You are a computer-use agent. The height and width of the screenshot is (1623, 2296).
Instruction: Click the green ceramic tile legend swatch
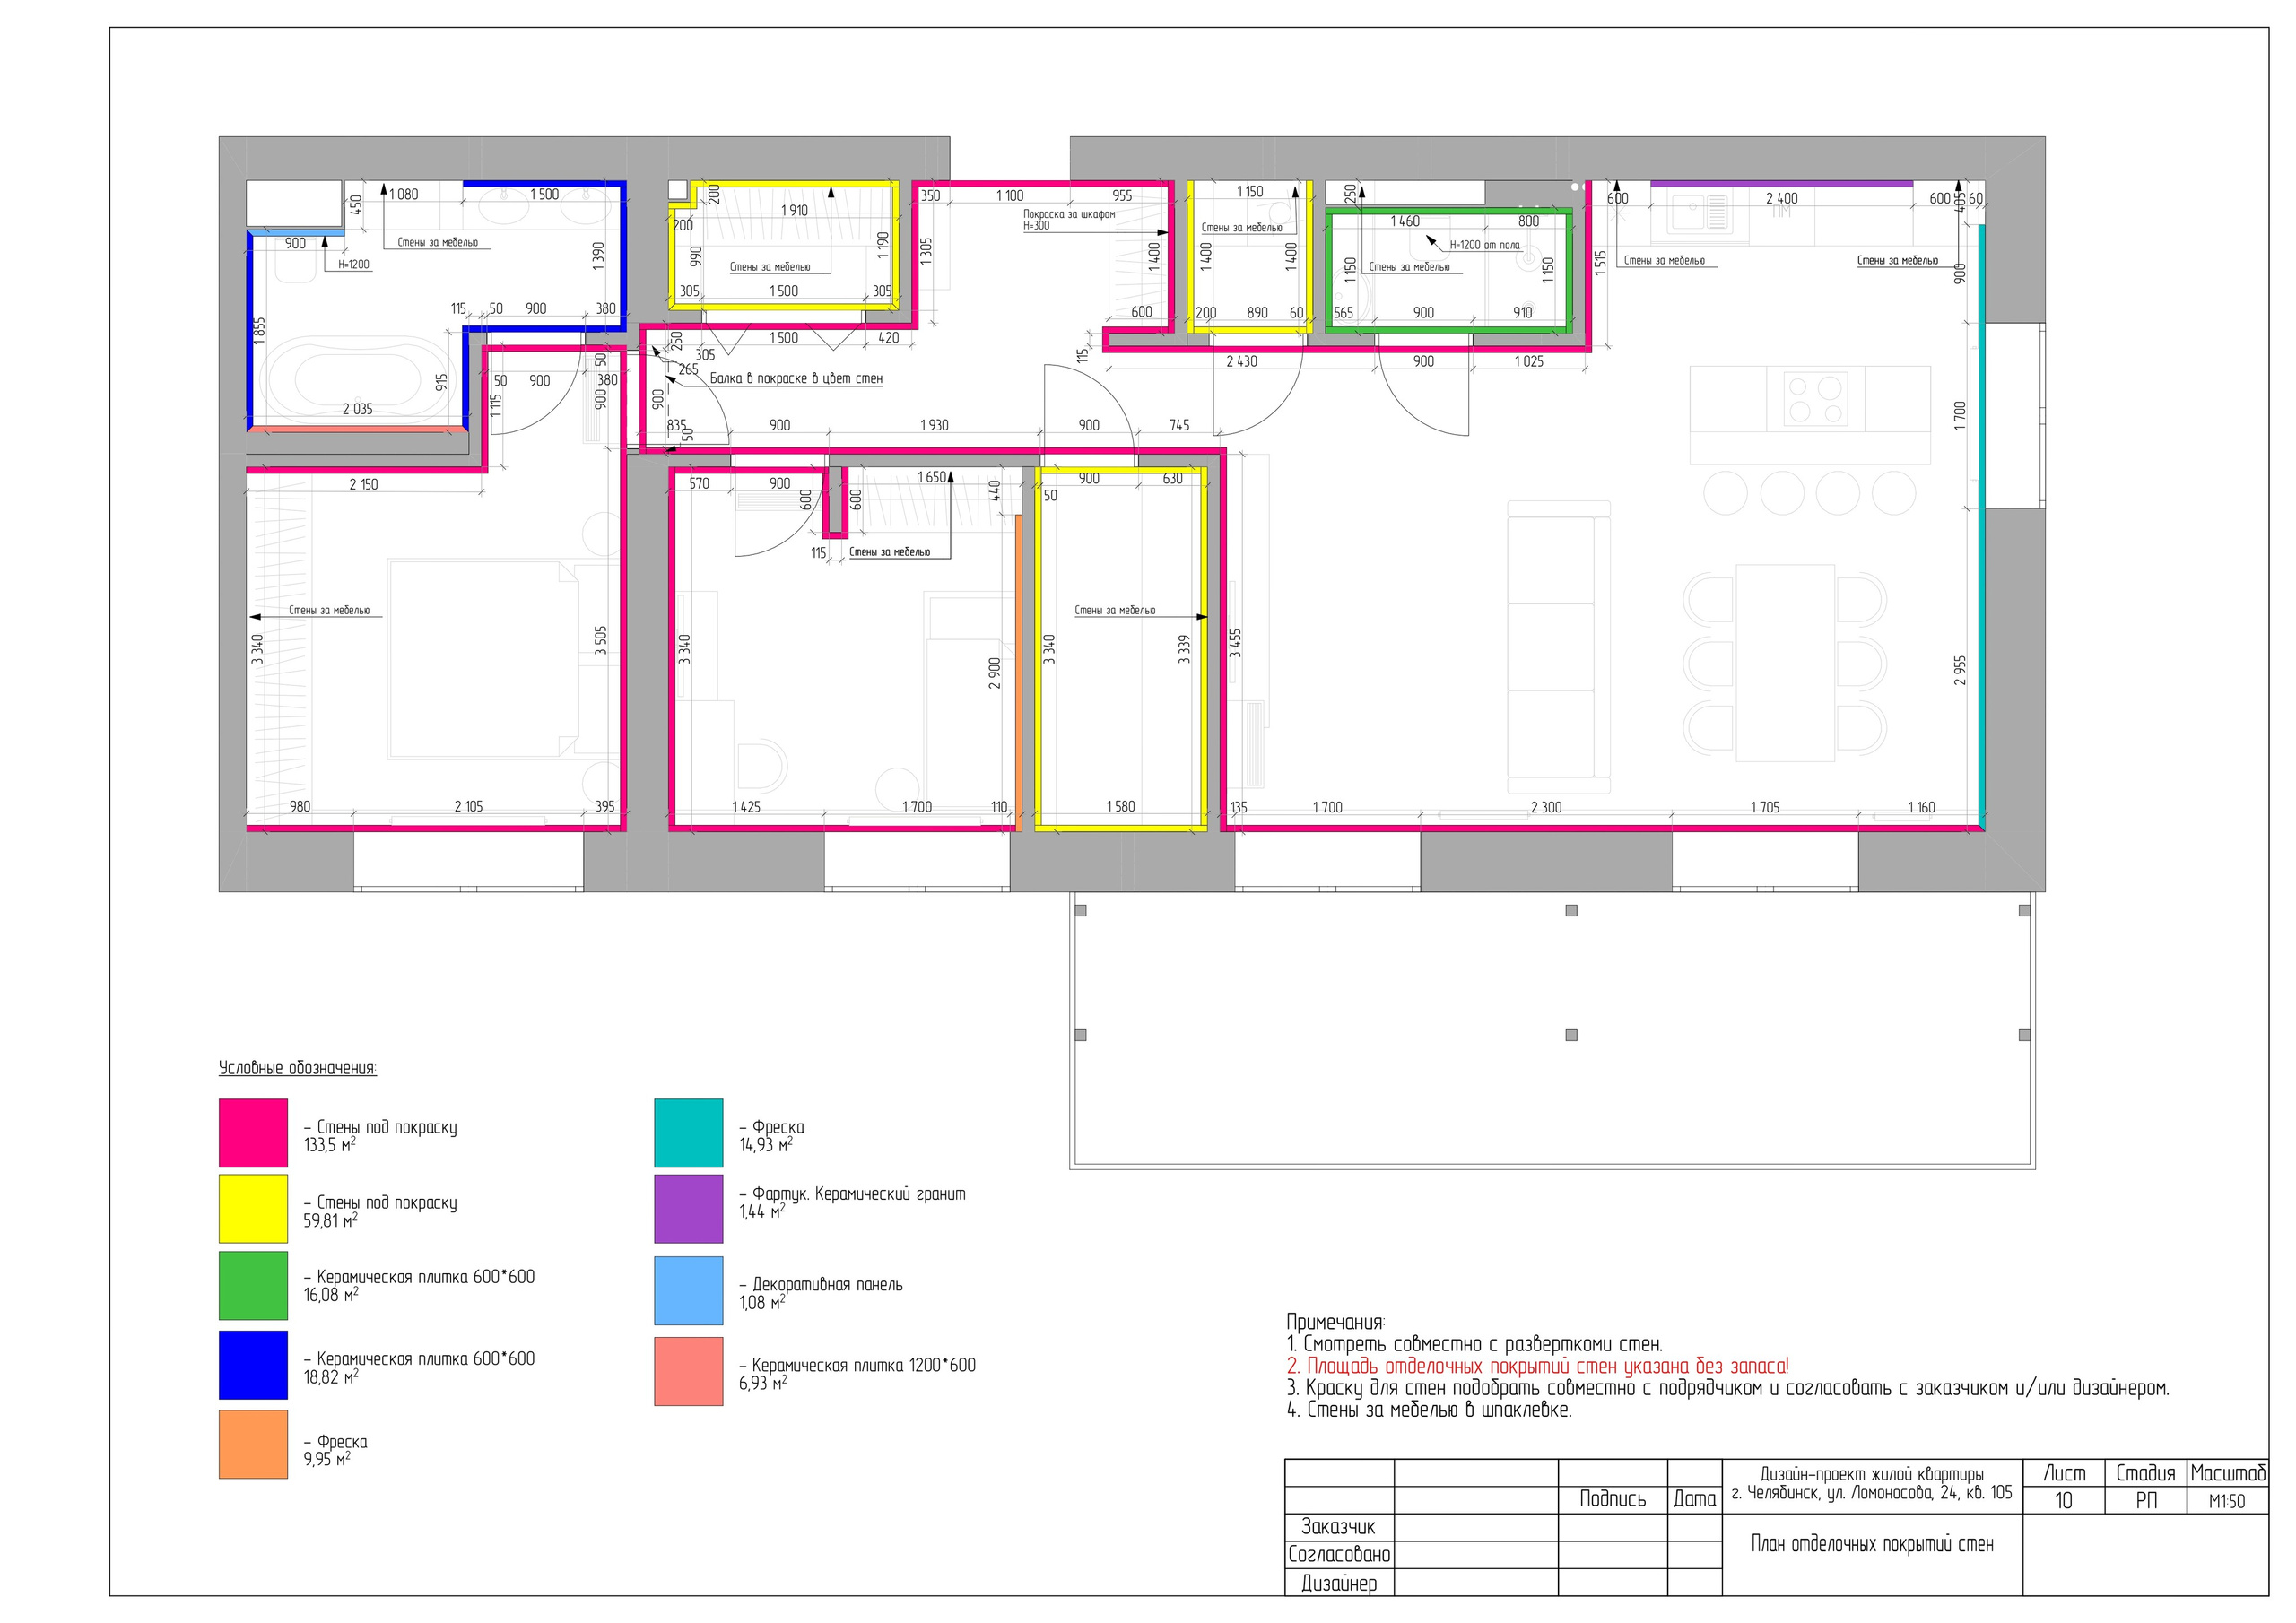pyautogui.click(x=253, y=1285)
